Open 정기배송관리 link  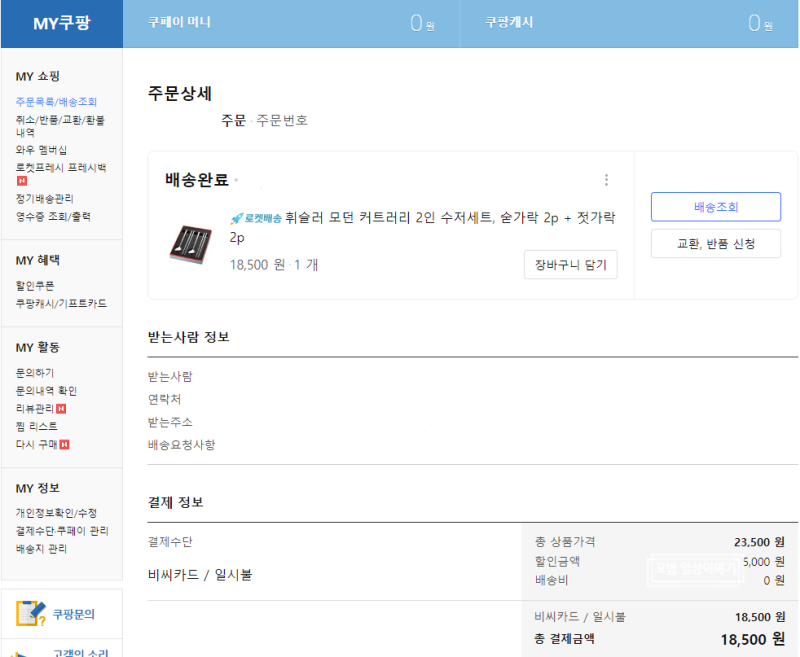[44, 198]
